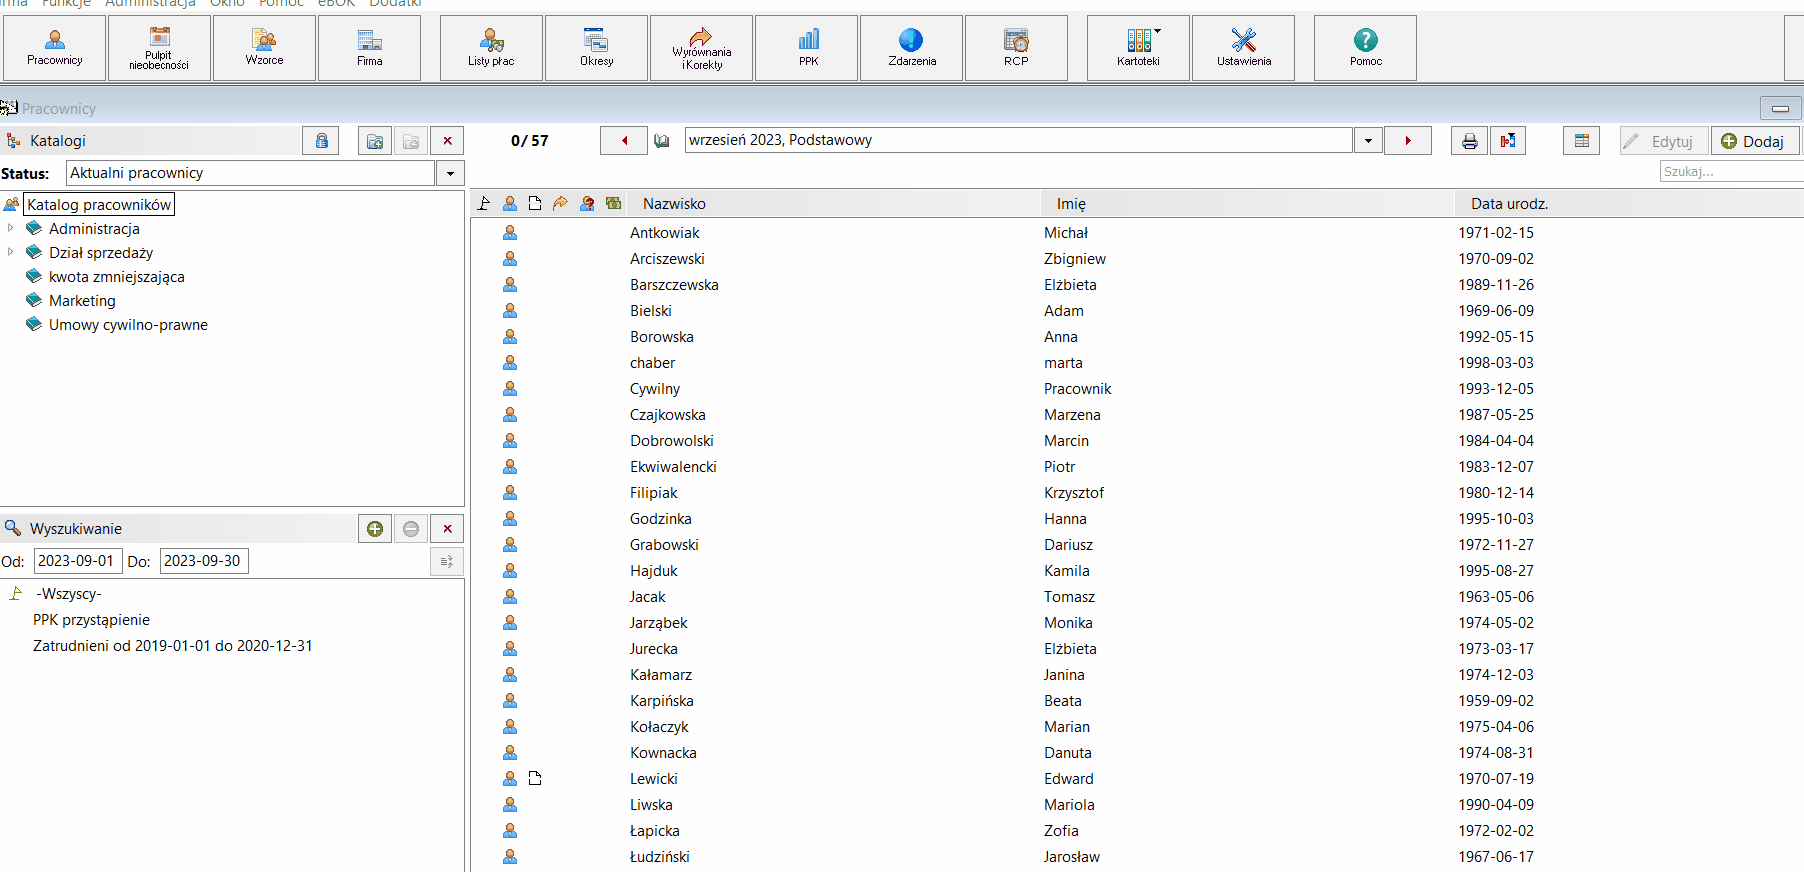
Task: Expand the Administracja catalog node
Action: (11, 228)
